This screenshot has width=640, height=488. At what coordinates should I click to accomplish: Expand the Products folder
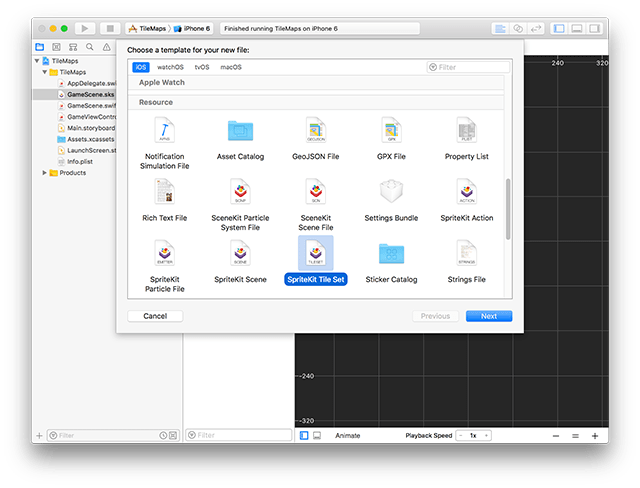tap(44, 173)
